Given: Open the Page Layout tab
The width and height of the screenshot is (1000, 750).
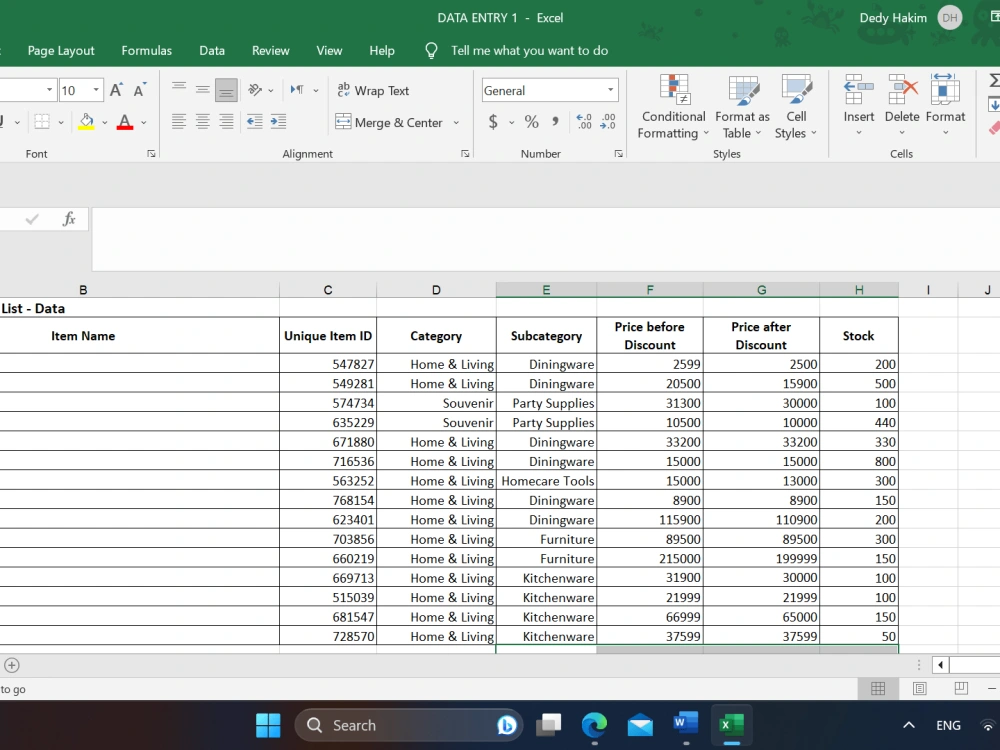Looking at the screenshot, I should tap(61, 50).
